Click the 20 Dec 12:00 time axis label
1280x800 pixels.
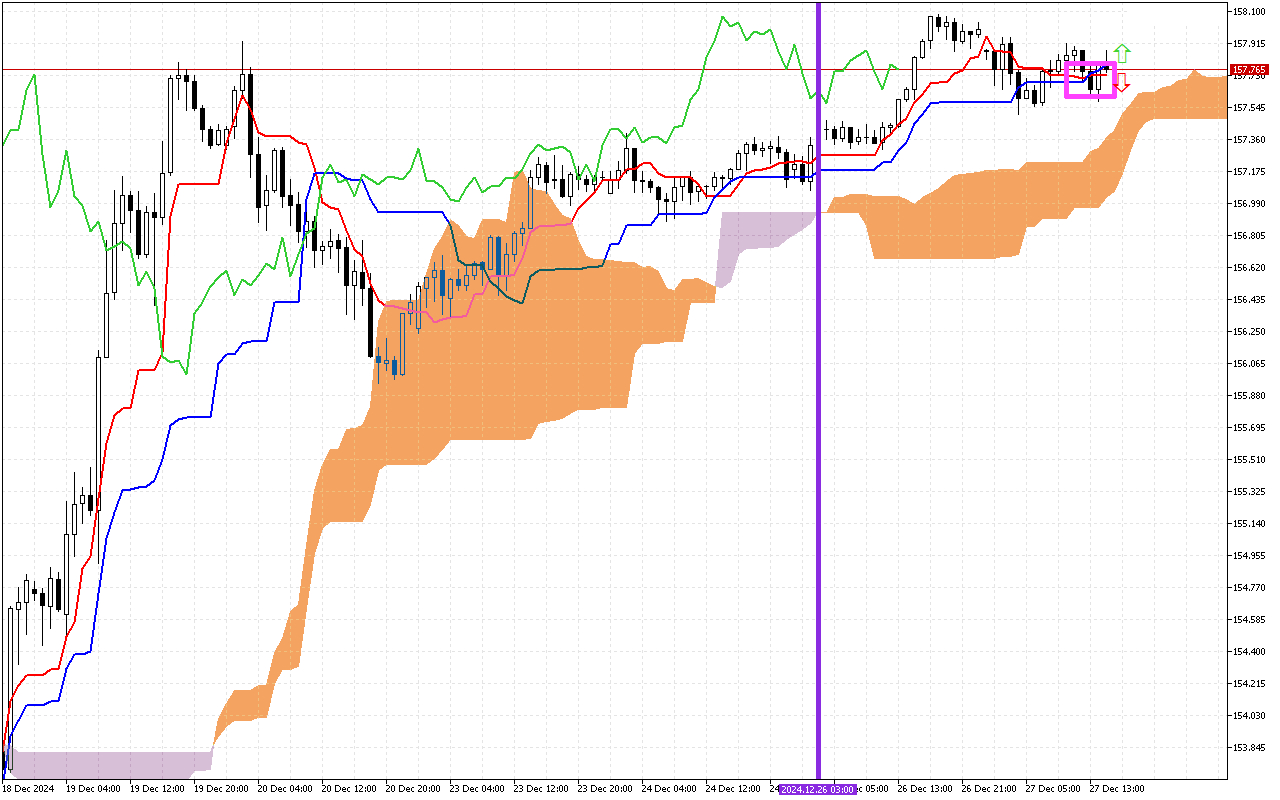349,789
